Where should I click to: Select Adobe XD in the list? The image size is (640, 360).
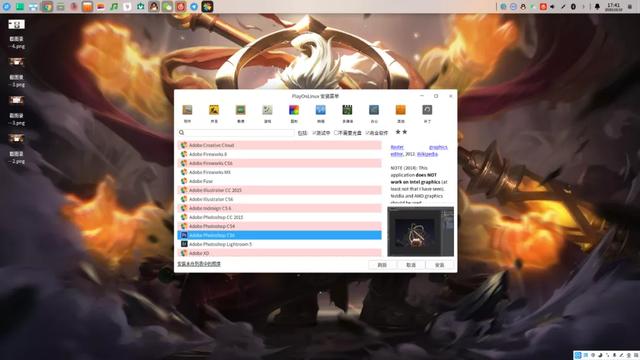(x=280, y=253)
